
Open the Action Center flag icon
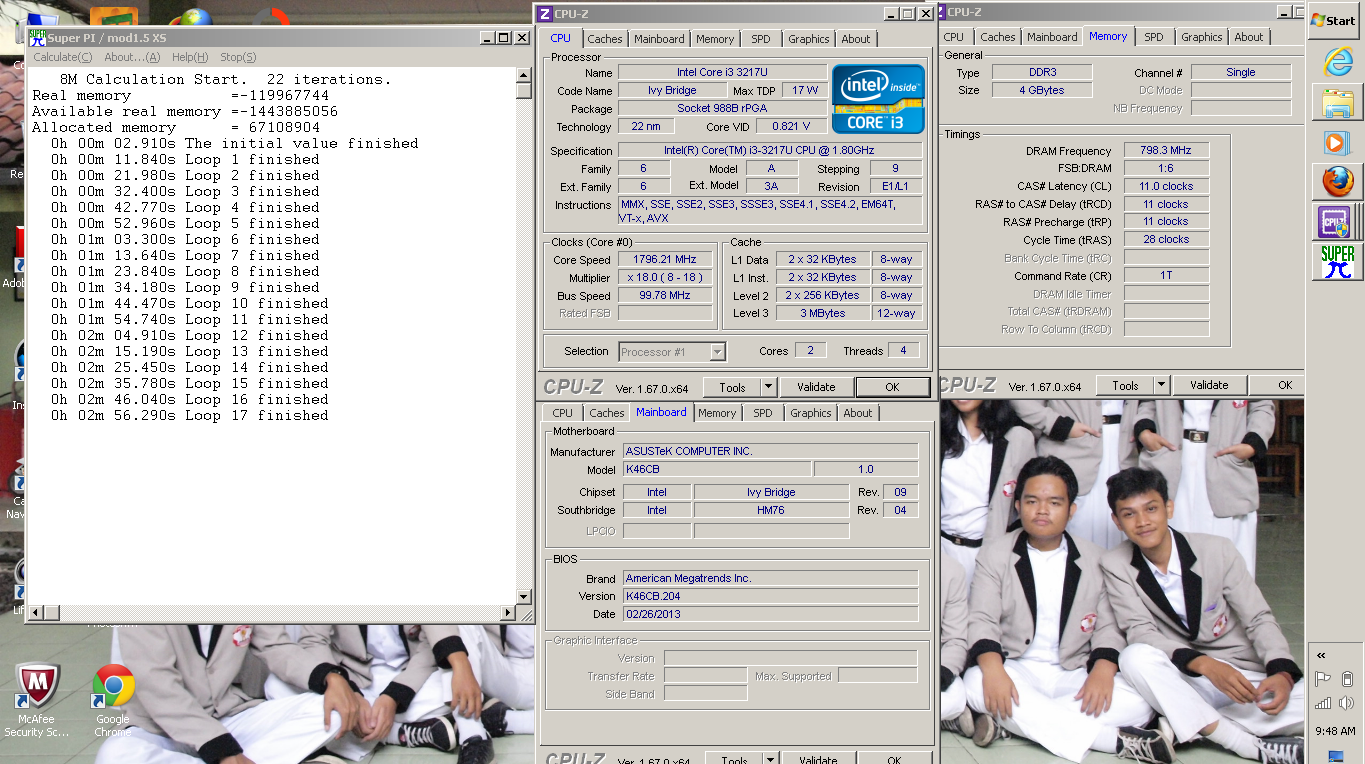[1322, 679]
